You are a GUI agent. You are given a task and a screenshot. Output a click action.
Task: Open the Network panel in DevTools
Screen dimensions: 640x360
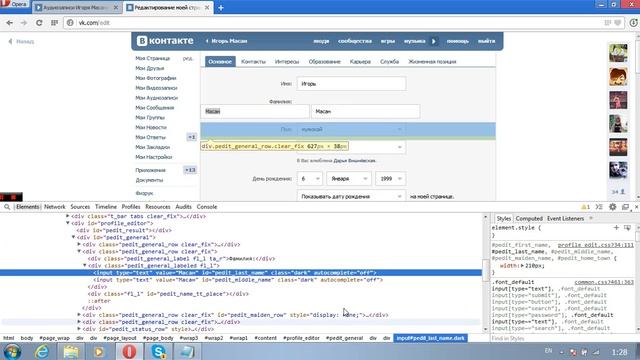pyautogui.click(x=55, y=207)
